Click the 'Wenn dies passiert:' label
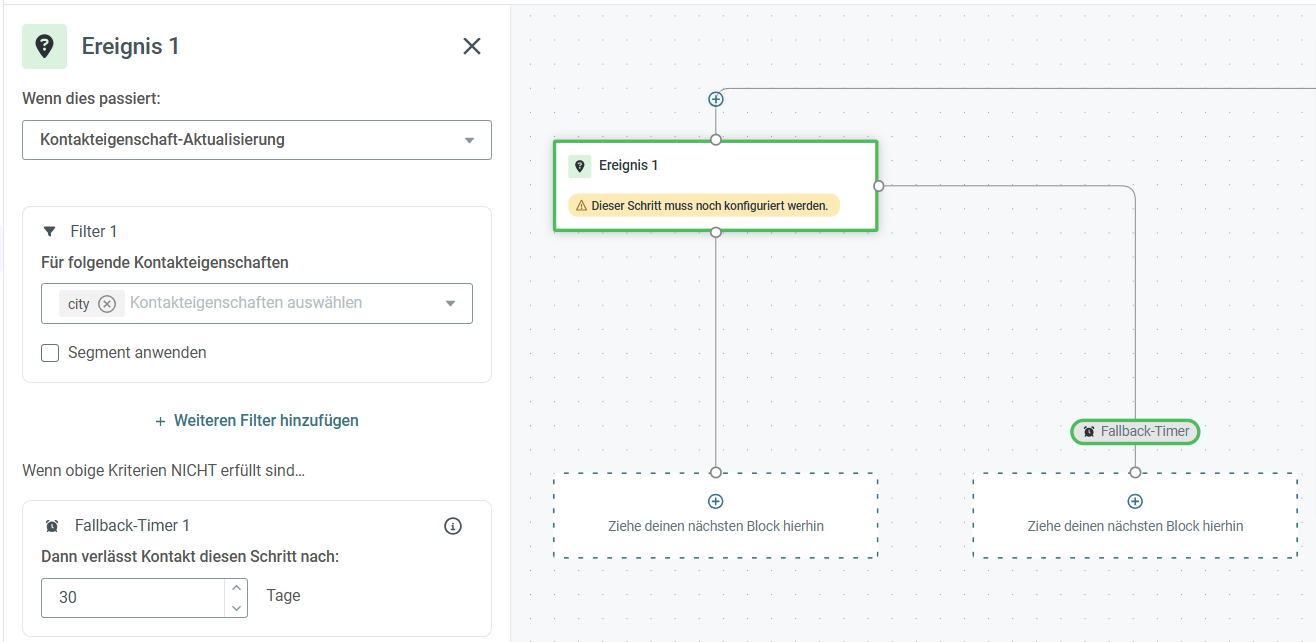 click(x=91, y=99)
